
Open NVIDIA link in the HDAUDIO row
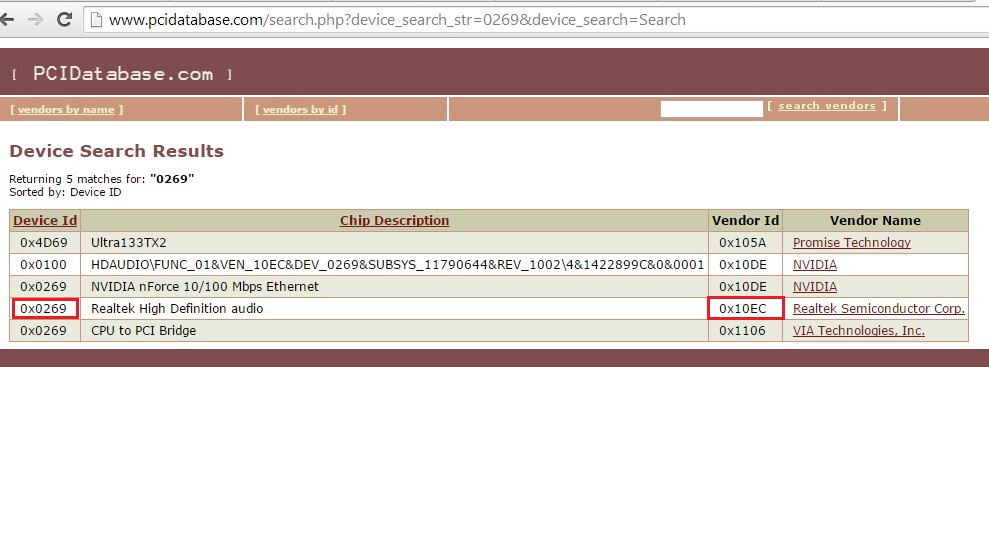click(x=814, y=265)
